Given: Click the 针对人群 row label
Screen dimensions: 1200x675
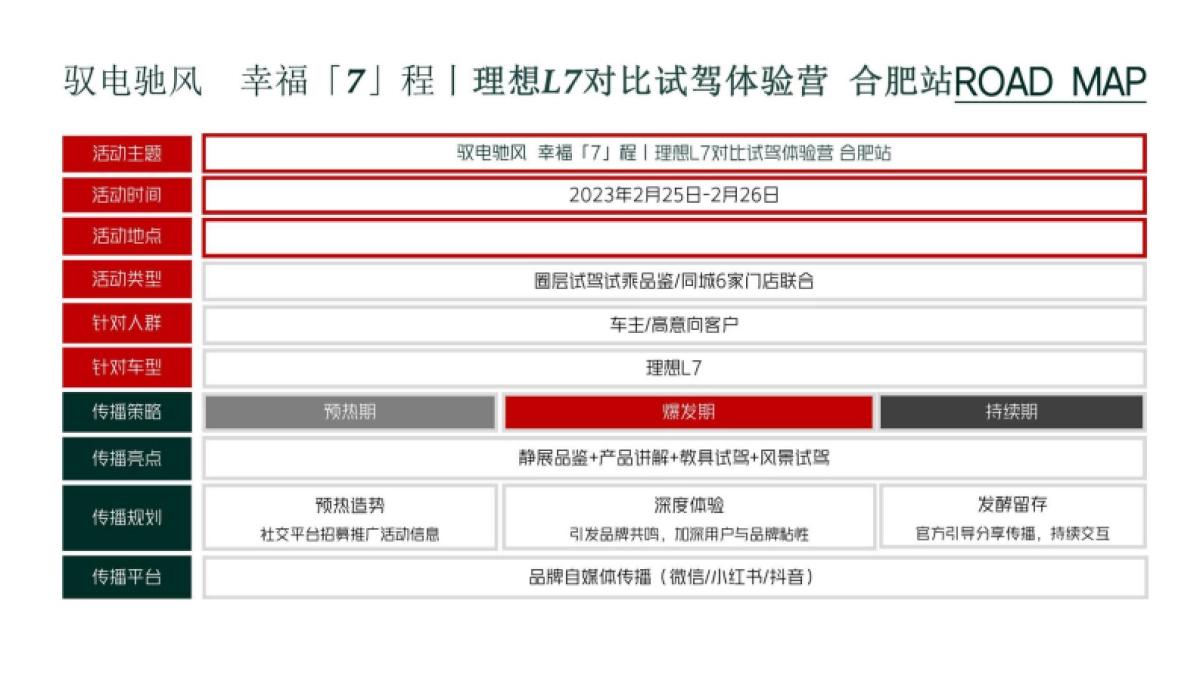Looking at the screenshot, I should click(127, 323).
